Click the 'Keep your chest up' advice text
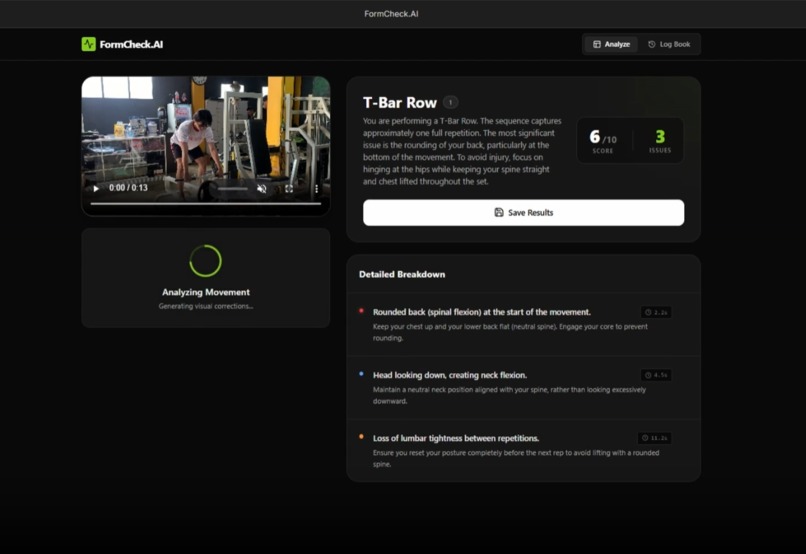 (510, 332)
